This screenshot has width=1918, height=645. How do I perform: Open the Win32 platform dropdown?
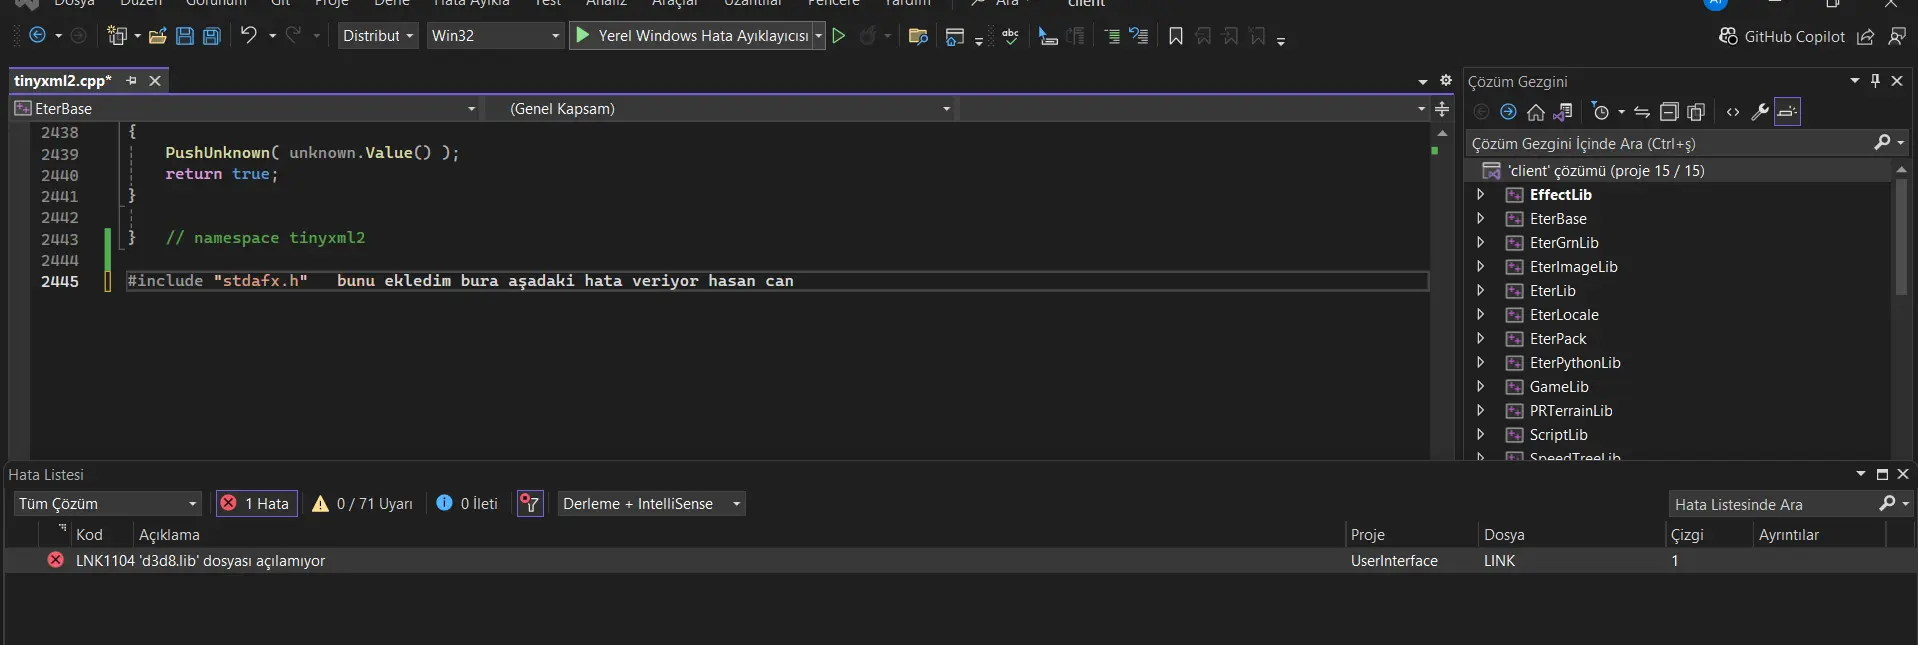(495, 36)
